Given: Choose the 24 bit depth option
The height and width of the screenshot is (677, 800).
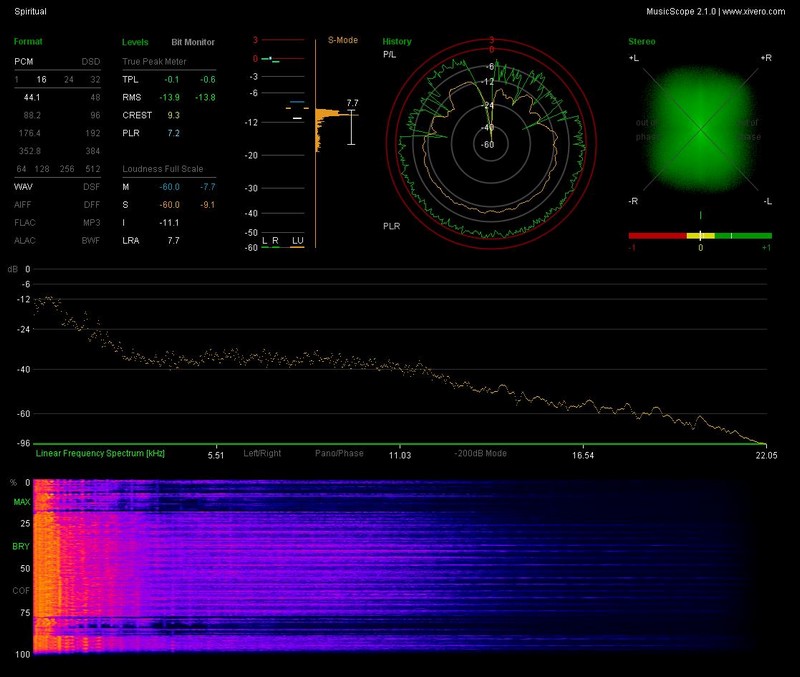Looking at the screenshot, I should click(68, 80).
